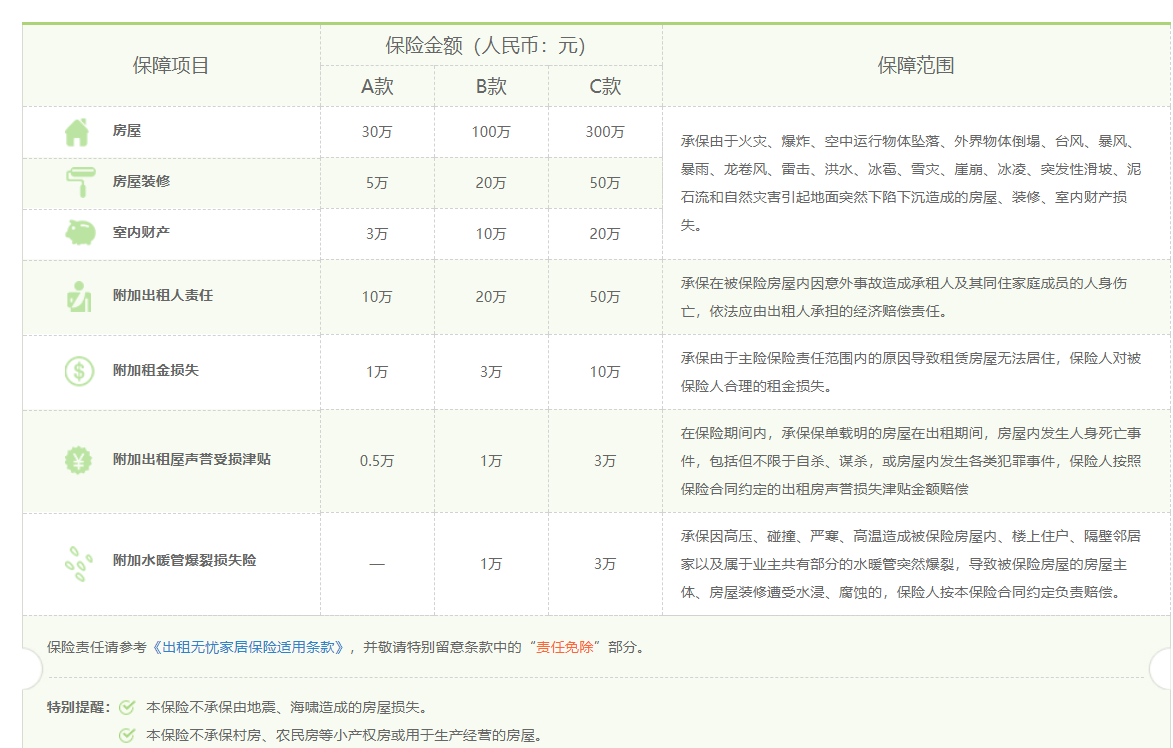Click the 20万 amount for 附加出租人责任

point(491,297)
